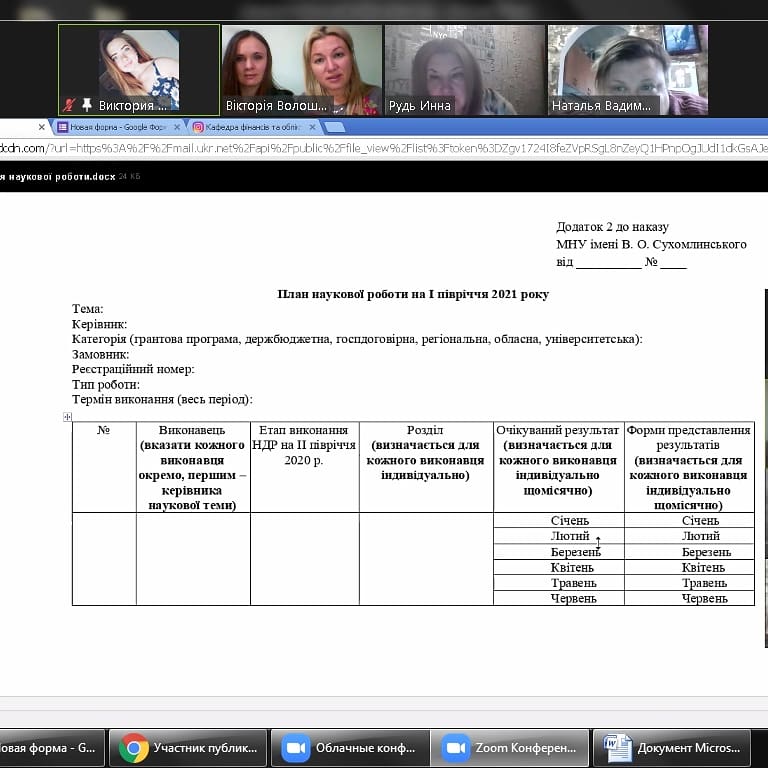The height and width of the screenshot is (768, 768).
Task: Click the Червень cell under Форми представлення результатів
Action: click(688, 598)
